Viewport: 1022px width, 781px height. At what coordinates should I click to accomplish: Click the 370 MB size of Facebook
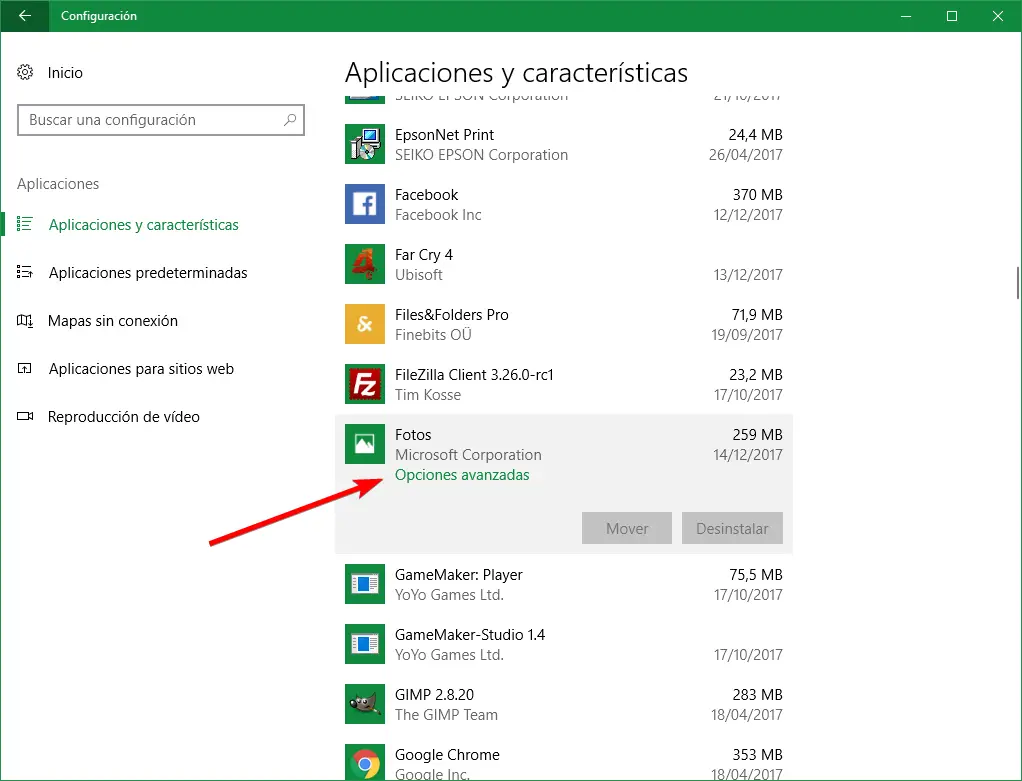(x=757, y=195)
